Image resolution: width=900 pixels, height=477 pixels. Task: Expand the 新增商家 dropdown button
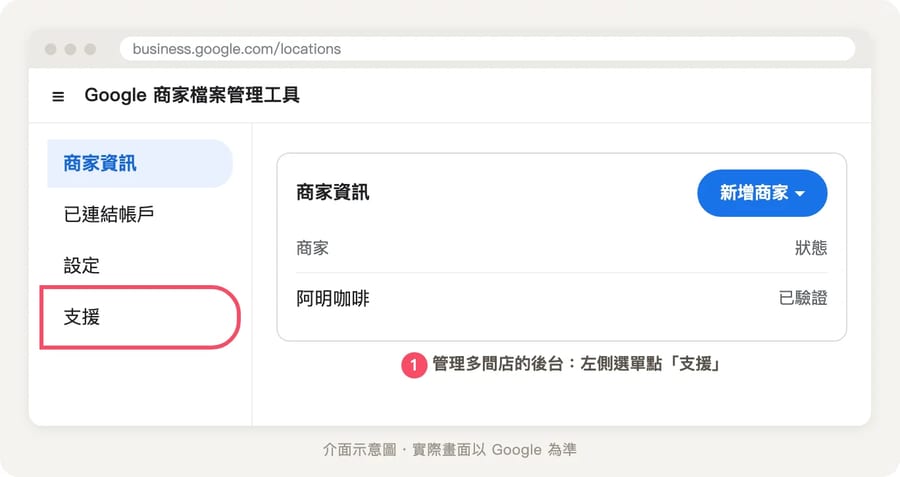point(762,193)
